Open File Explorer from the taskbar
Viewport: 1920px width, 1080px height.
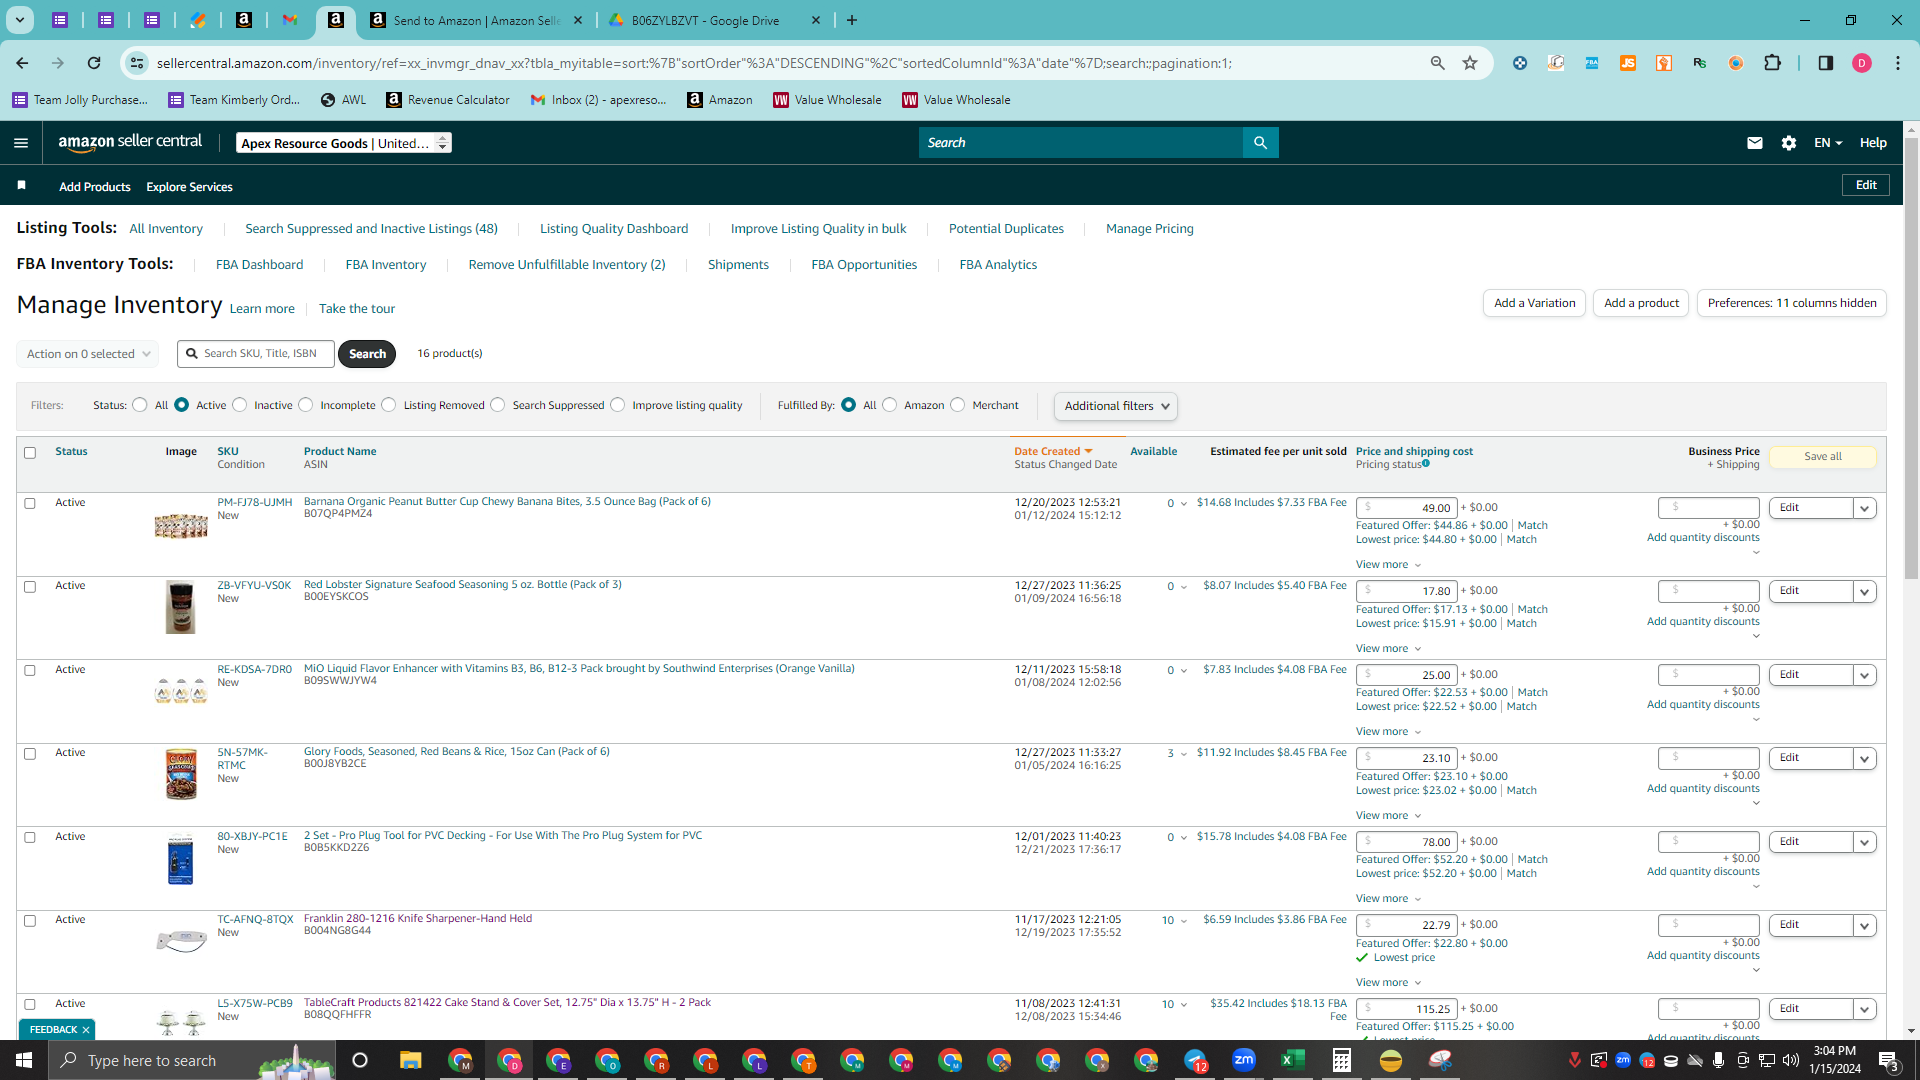pyautogui.click(x=411, y=1060)
